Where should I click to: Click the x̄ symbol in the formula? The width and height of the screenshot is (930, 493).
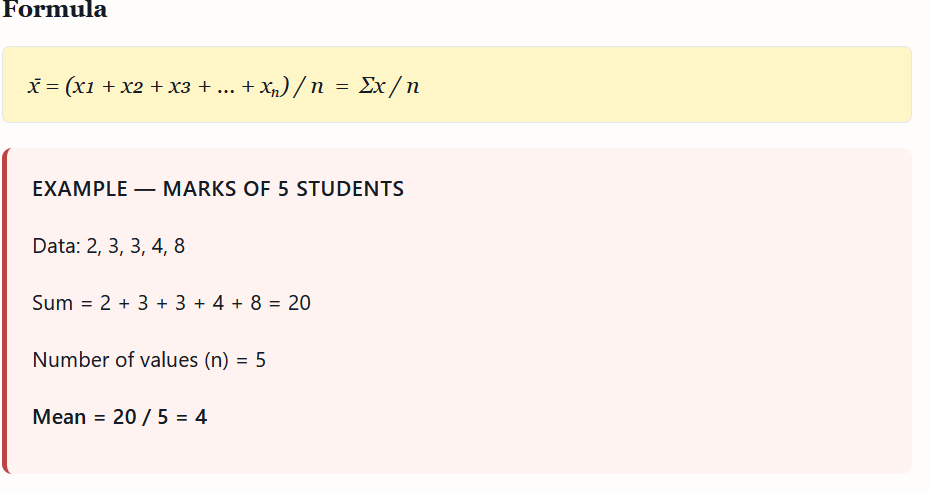[x=34, y=86]
